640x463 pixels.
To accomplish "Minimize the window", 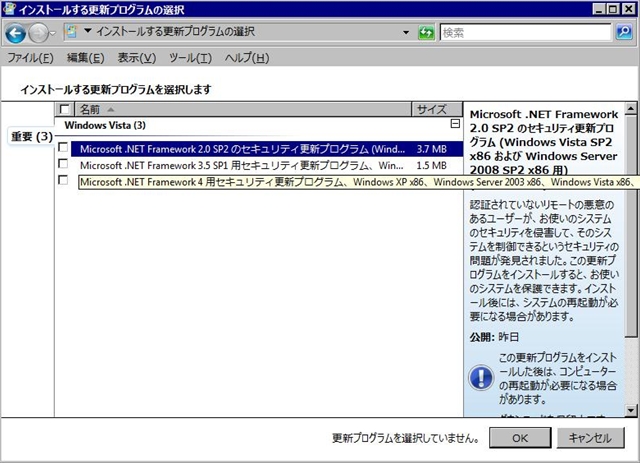I will 598,9.
